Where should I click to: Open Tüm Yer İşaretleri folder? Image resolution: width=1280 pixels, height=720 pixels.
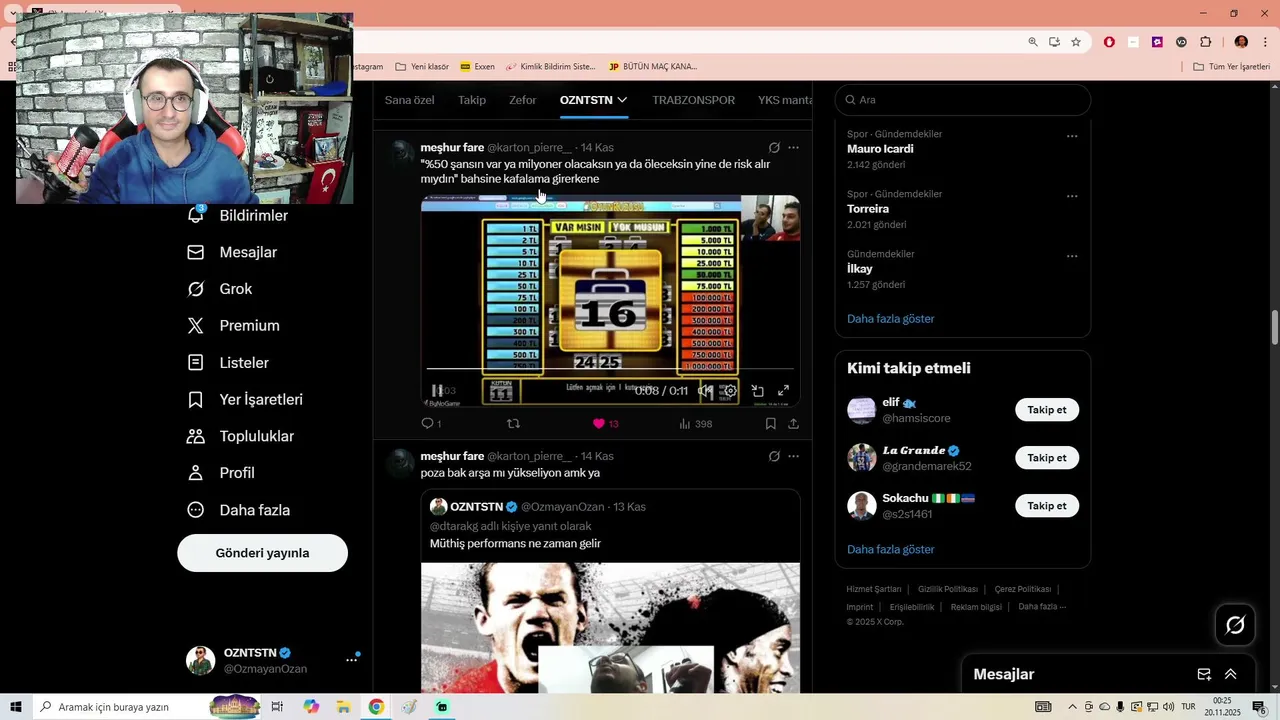1231,67
